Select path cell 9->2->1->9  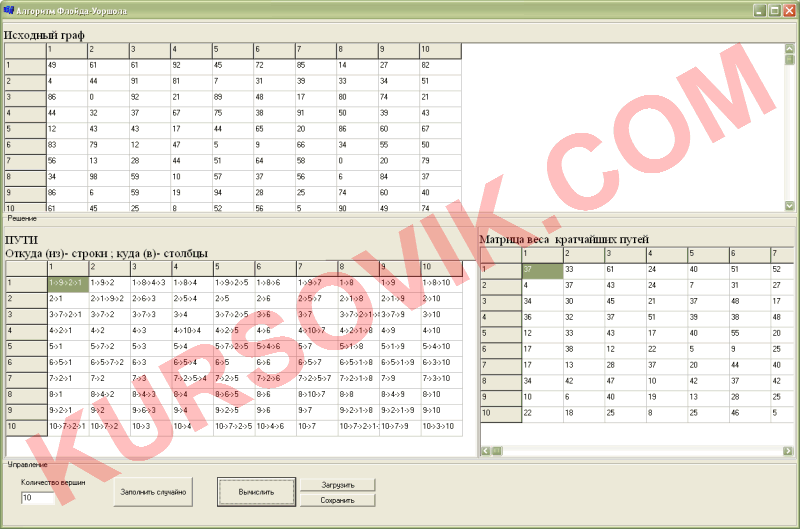401,411
